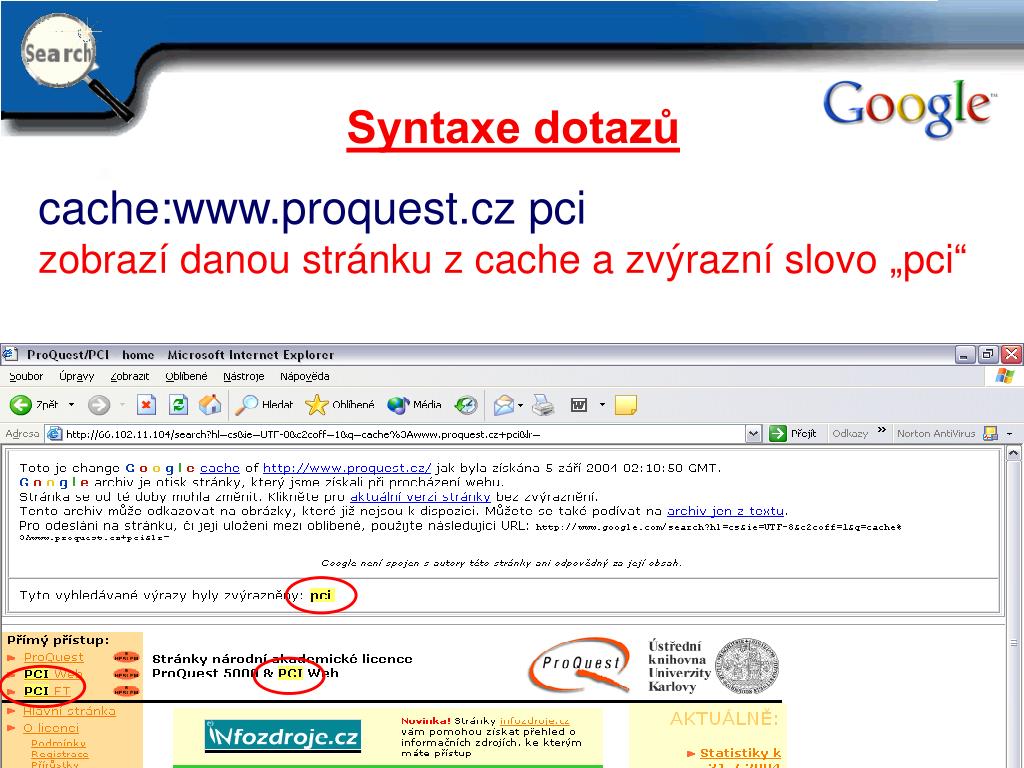Open 'Statistiky k' news link
This screenshot has width=1024, height=768.
click(740, 753)
